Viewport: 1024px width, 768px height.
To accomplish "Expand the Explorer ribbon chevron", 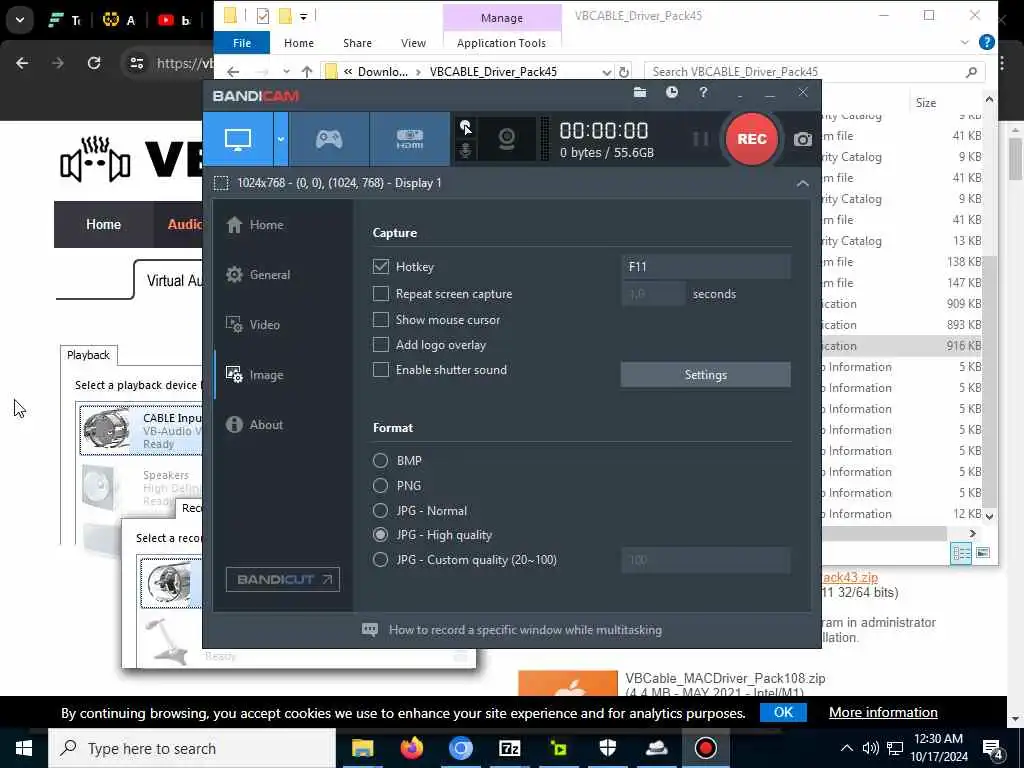I will tap(965, 43).
